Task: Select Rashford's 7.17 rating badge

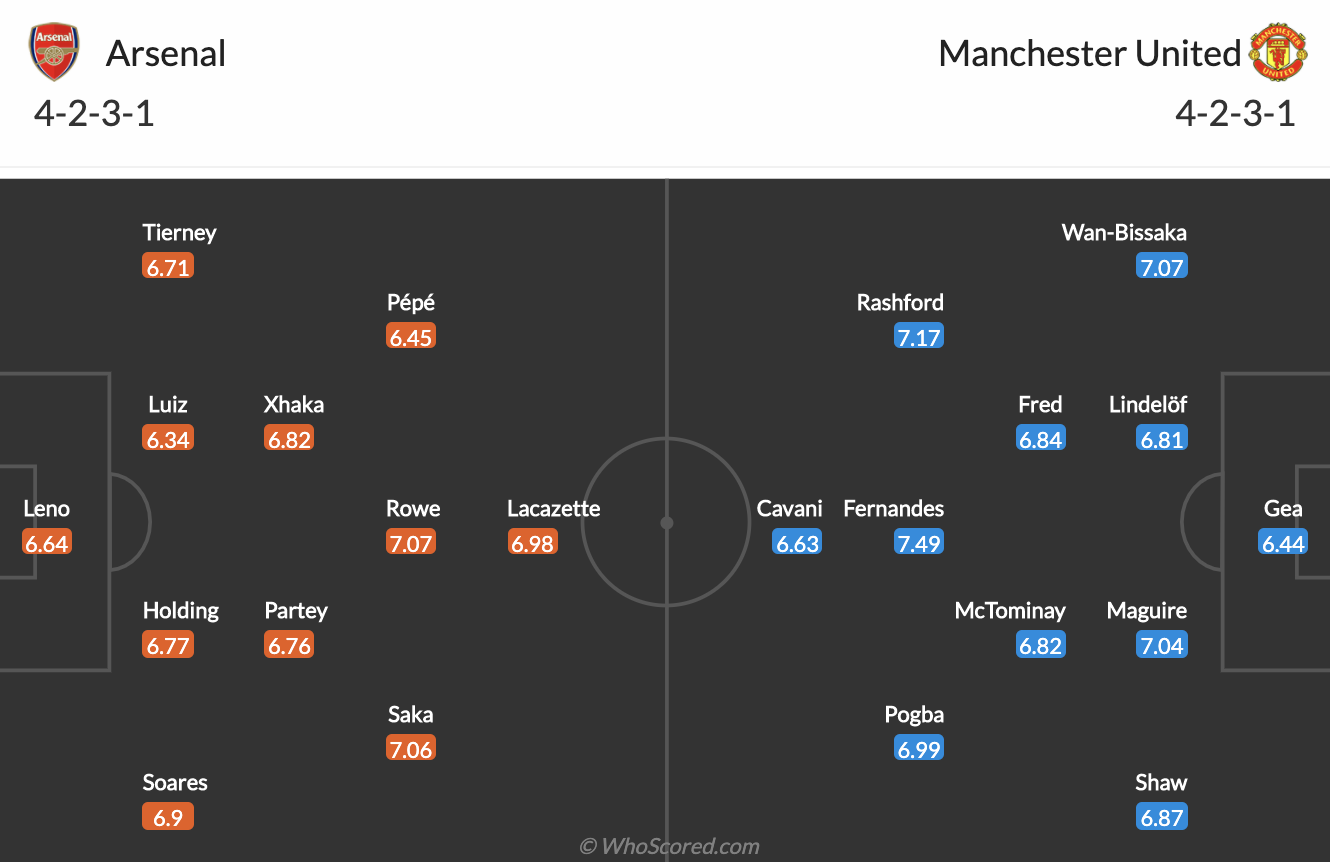Action: [x=919, y=337]
